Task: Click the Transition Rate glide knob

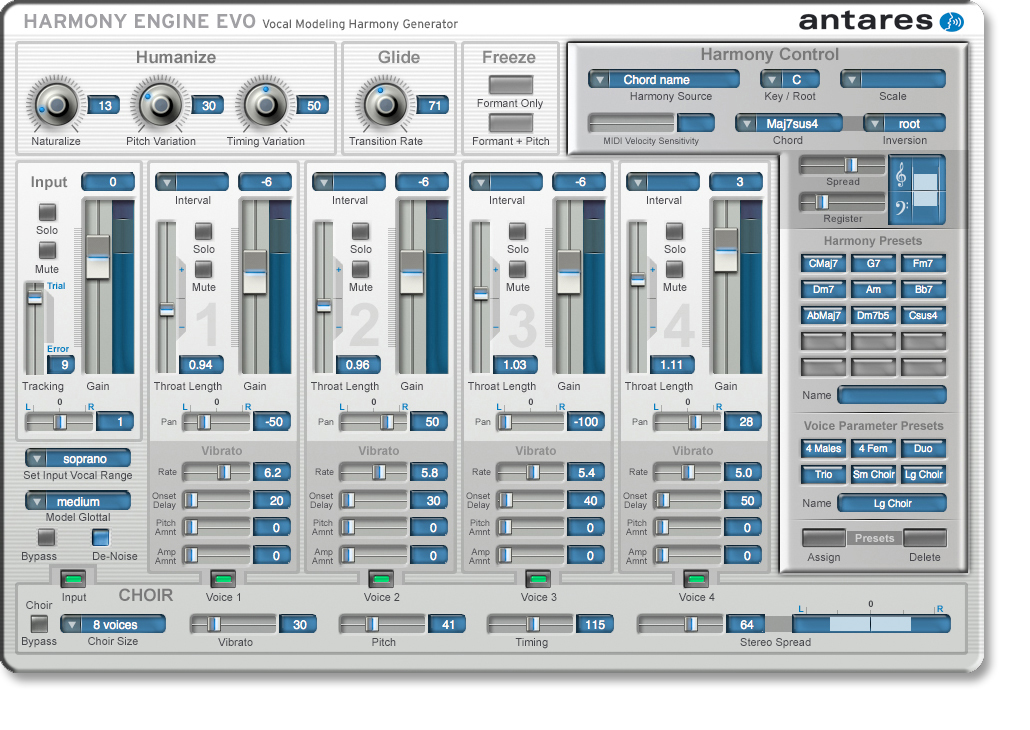Action: (x=386, y=105)
